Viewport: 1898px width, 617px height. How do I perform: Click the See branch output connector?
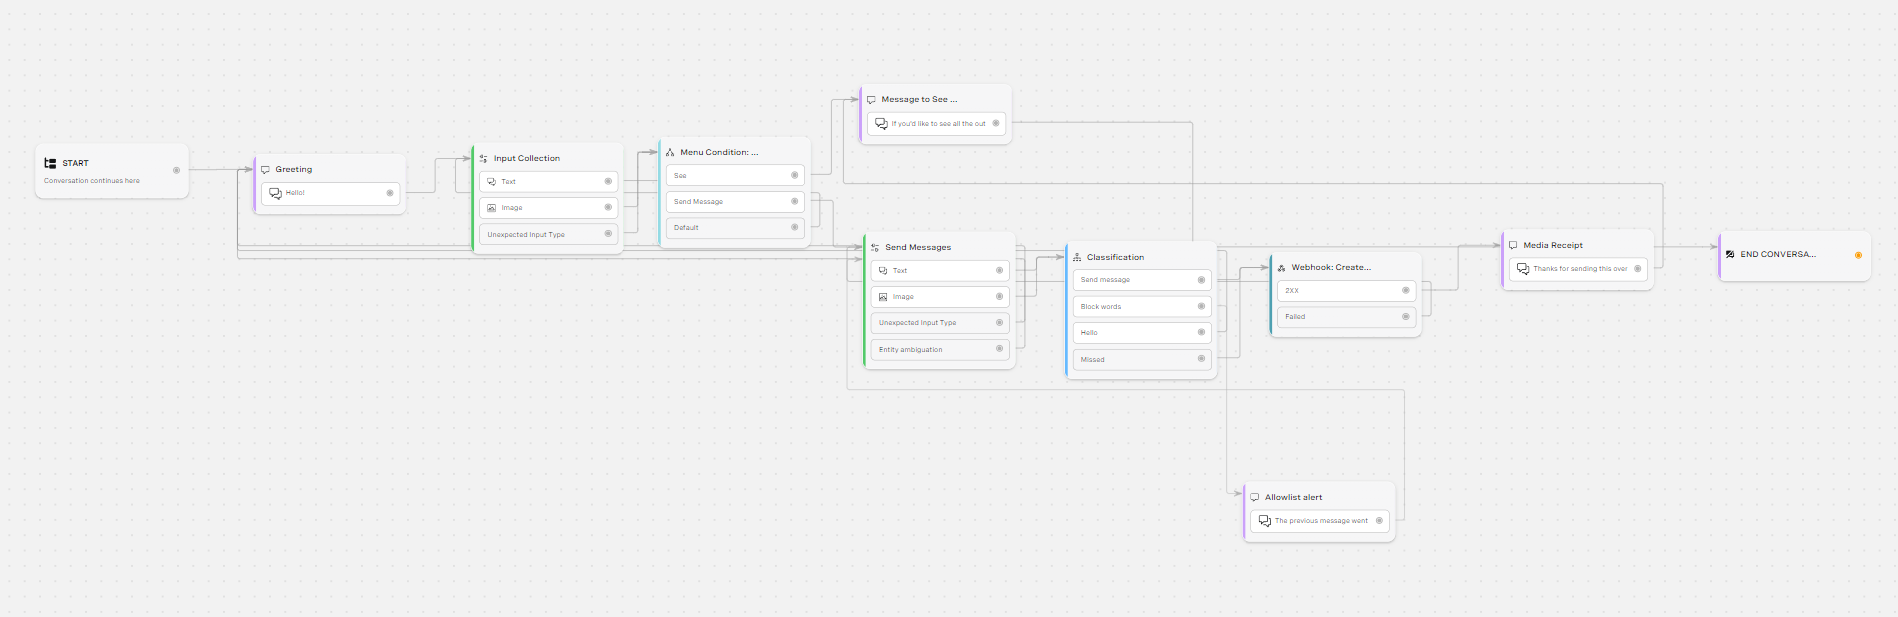795,175
